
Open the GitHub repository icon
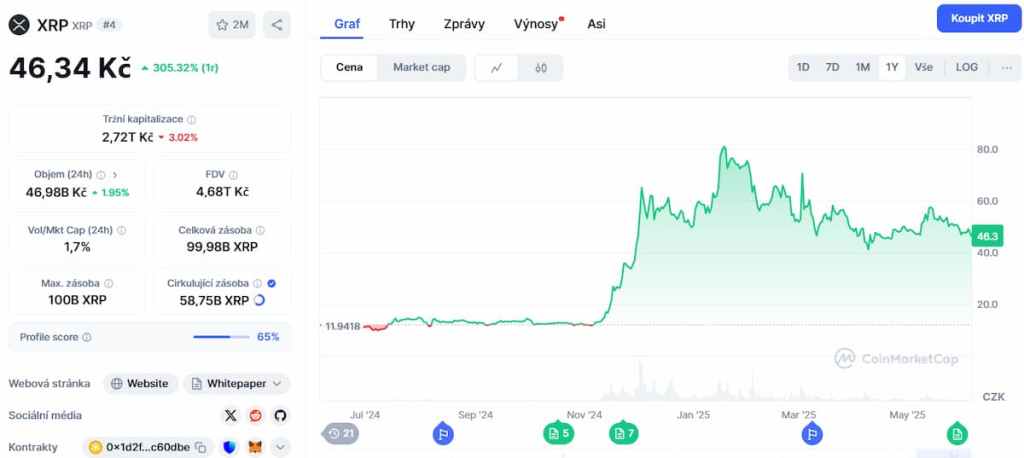[x=280, y=415]
